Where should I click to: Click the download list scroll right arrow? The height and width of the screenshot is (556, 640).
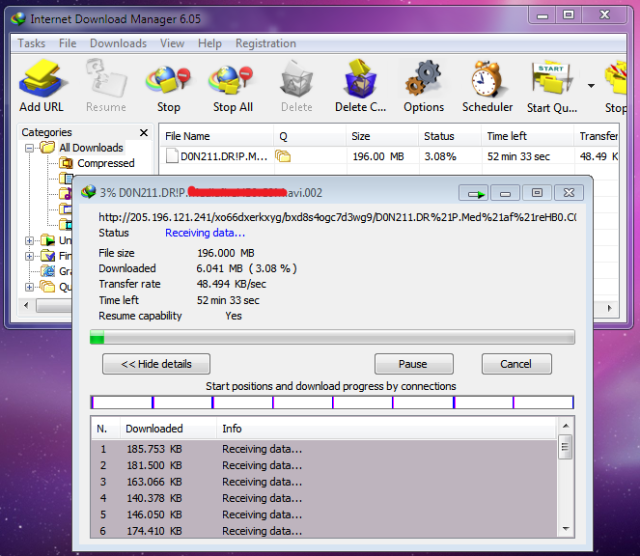pos(609,308)
